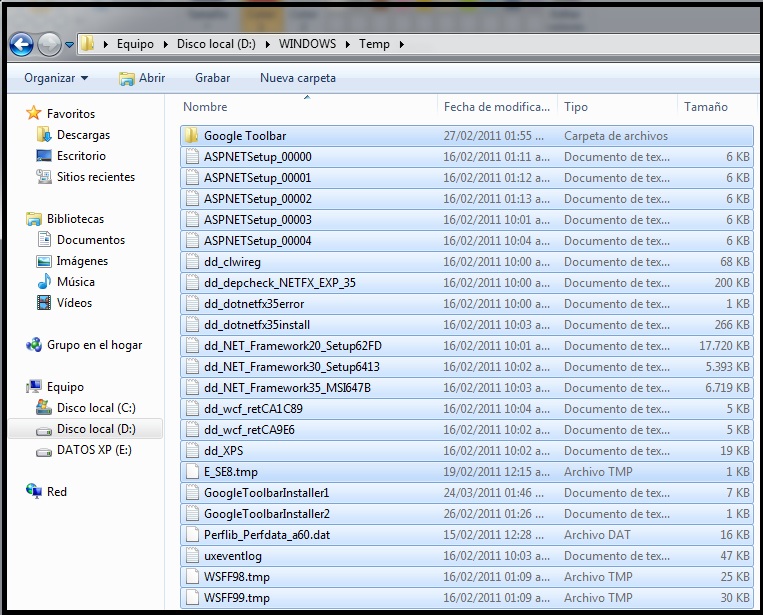Create a Nueva carpeta
The image size is (763, 615).
click(x=298, y=78)
